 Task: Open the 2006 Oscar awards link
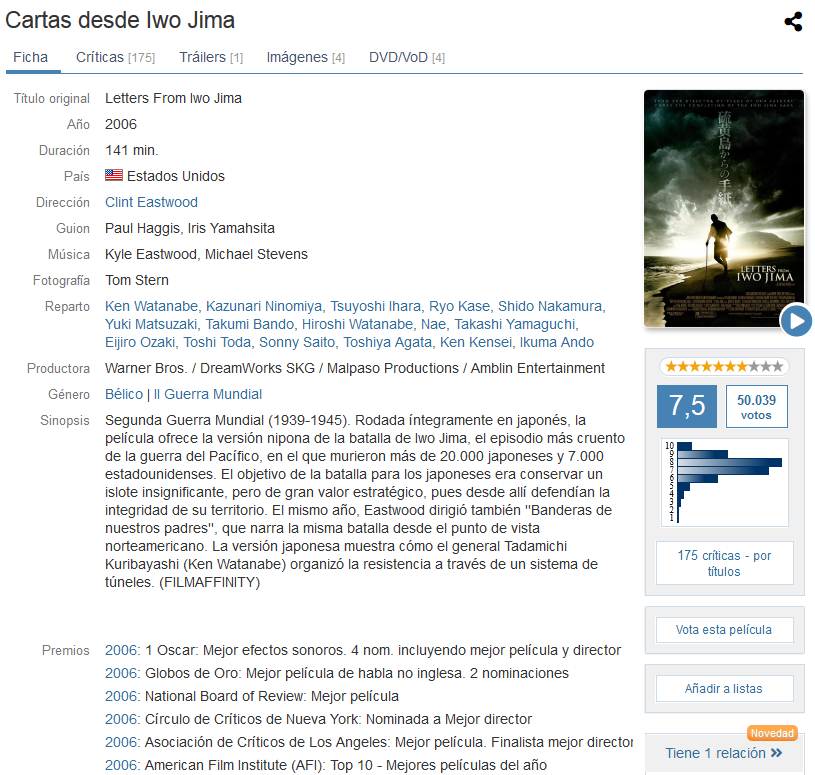click(x=122, y=650)
